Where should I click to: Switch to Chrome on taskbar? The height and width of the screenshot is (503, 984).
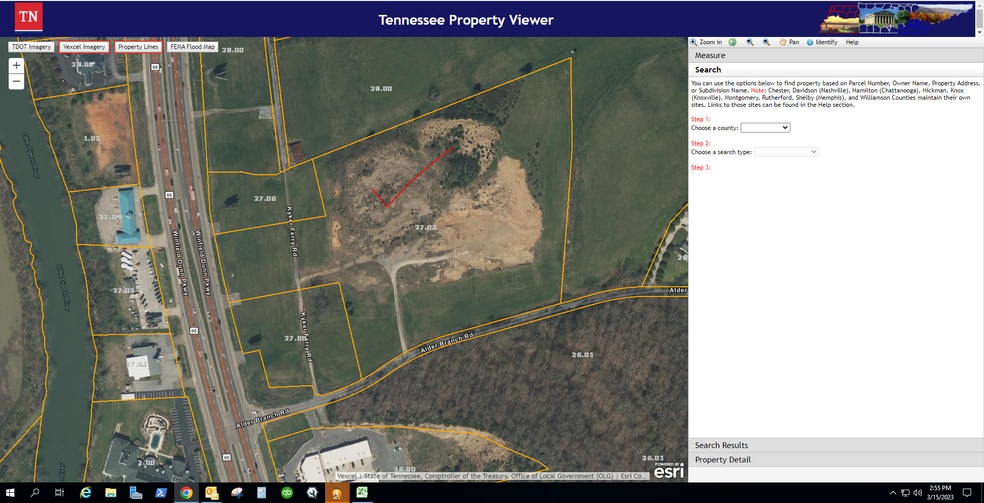[x=186, y=492]
